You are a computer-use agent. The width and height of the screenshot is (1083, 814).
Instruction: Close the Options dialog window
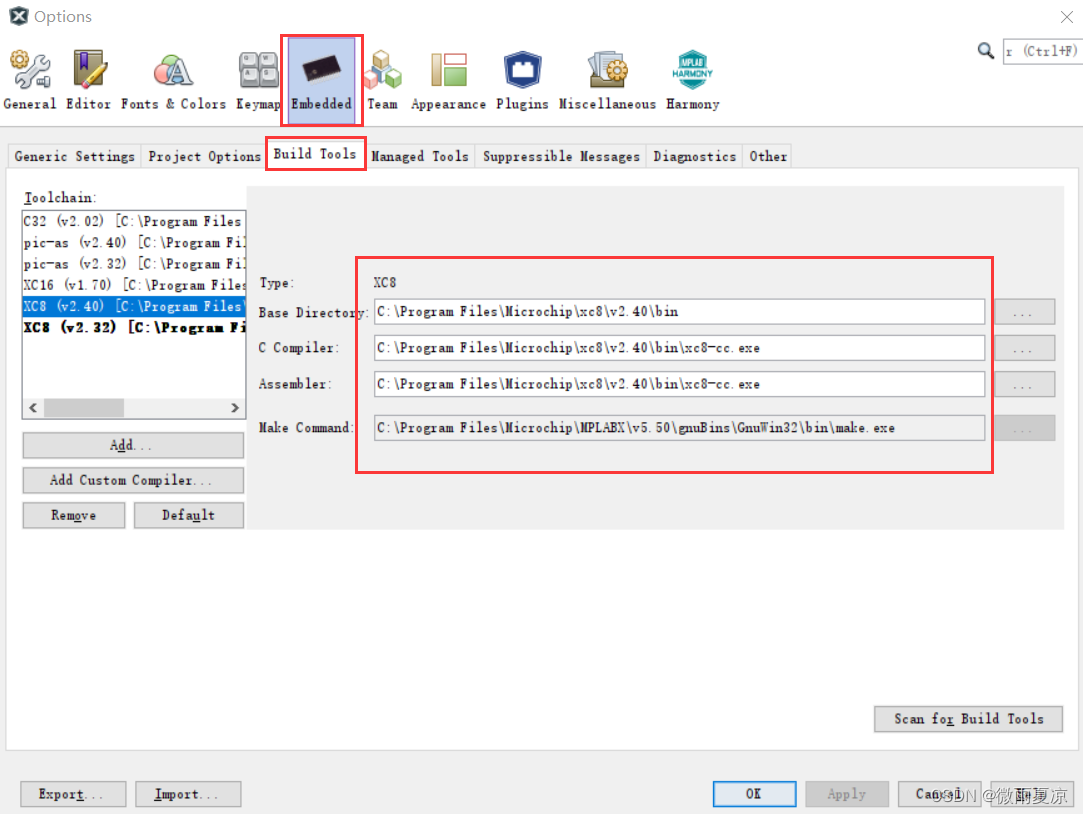pos(1066,17)
